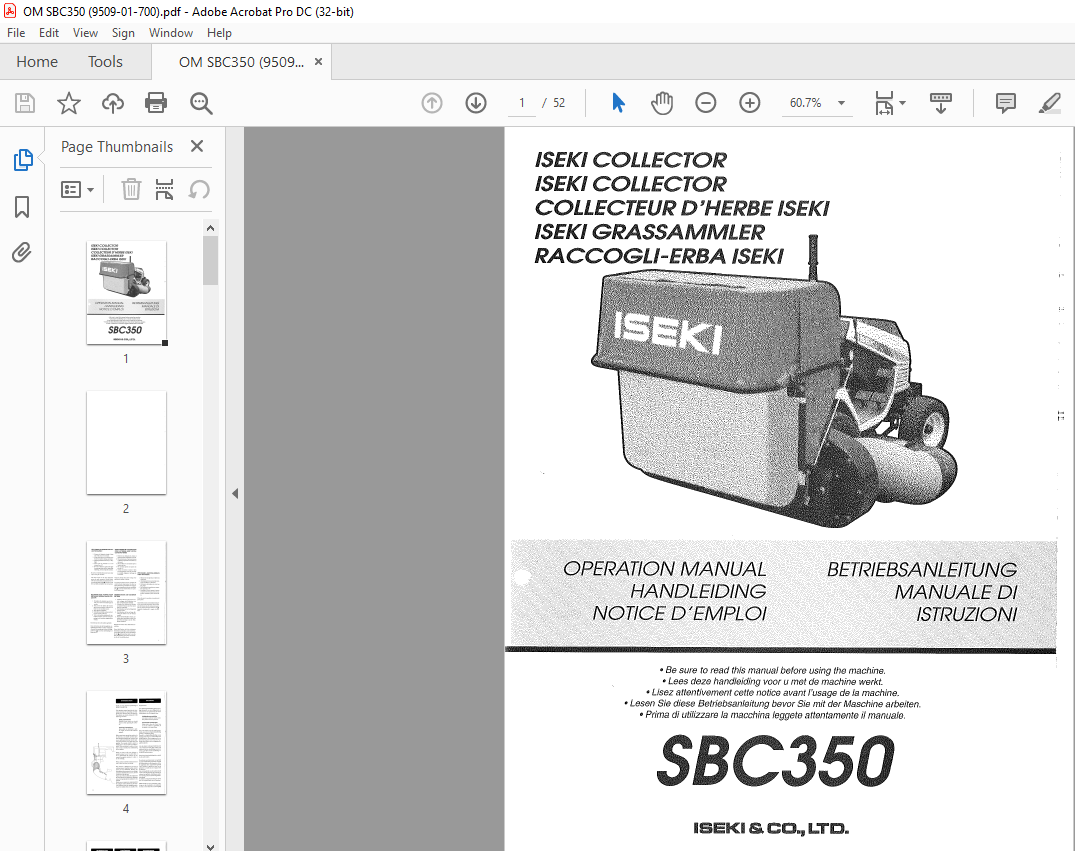The width and height of the screenshot is (1075, 851).
Task: Print the document with the printer icon
Action: coord(156,103)
